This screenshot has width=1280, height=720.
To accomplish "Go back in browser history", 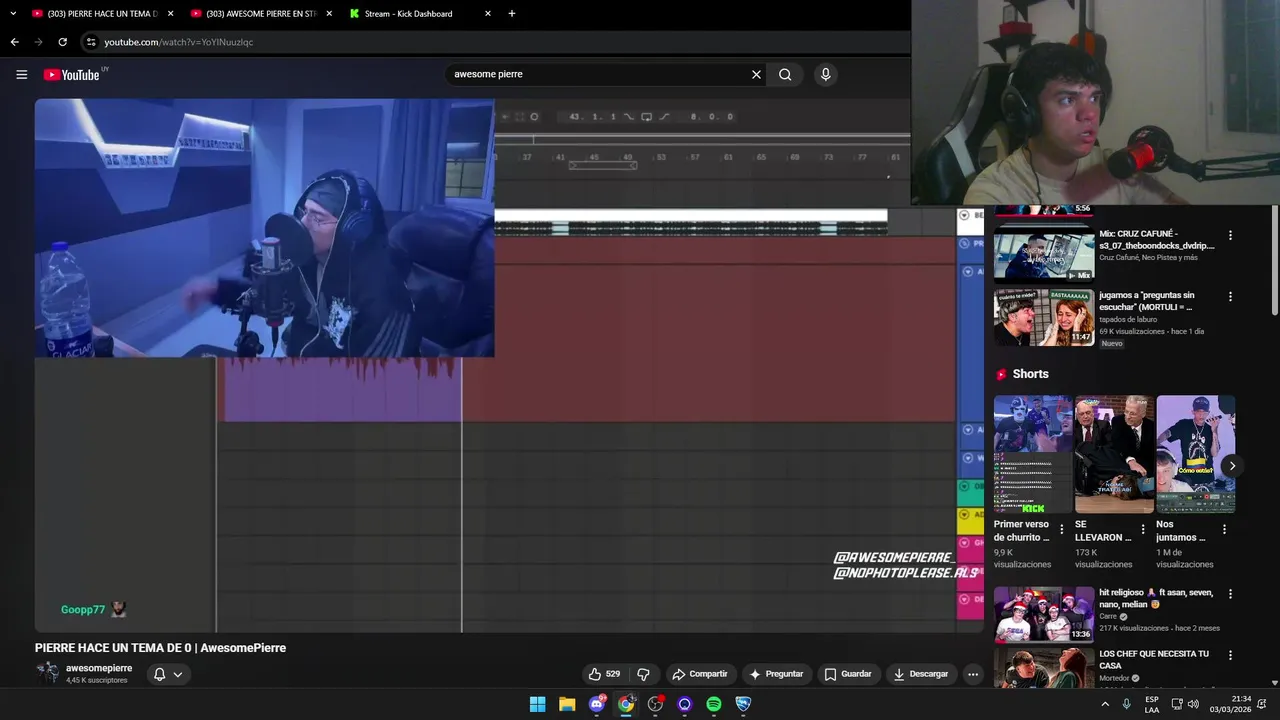I will [x=14, y=42].
